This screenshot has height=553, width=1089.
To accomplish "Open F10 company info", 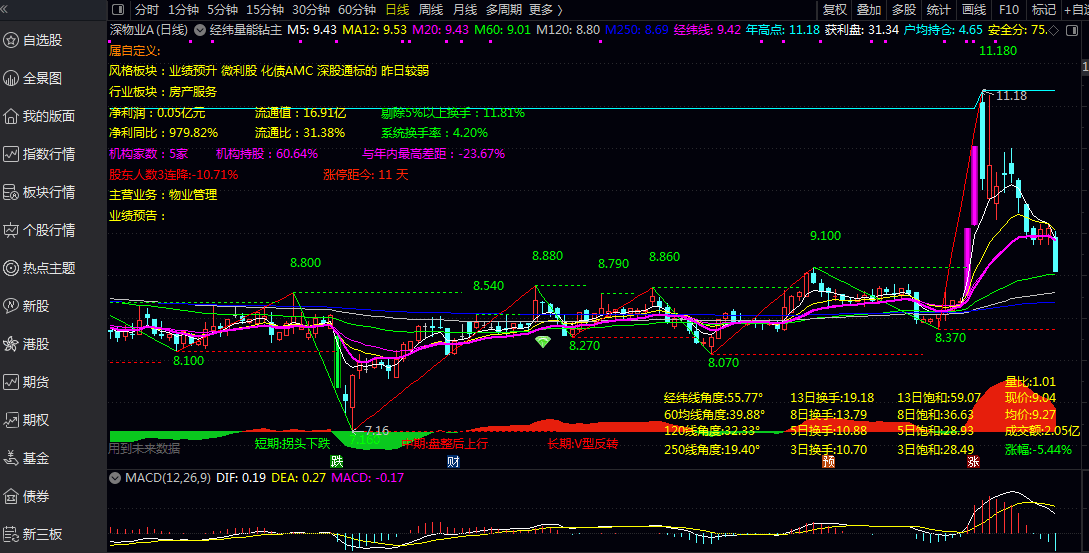I will [x=1008, y=10].
